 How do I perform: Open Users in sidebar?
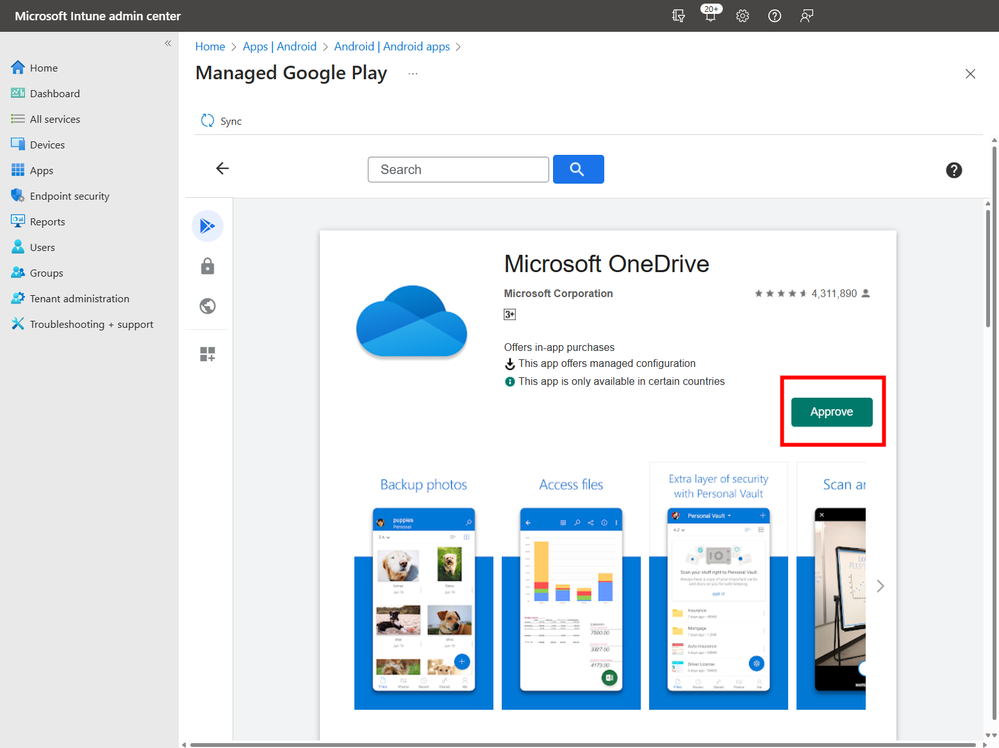[x=33, y=247]
